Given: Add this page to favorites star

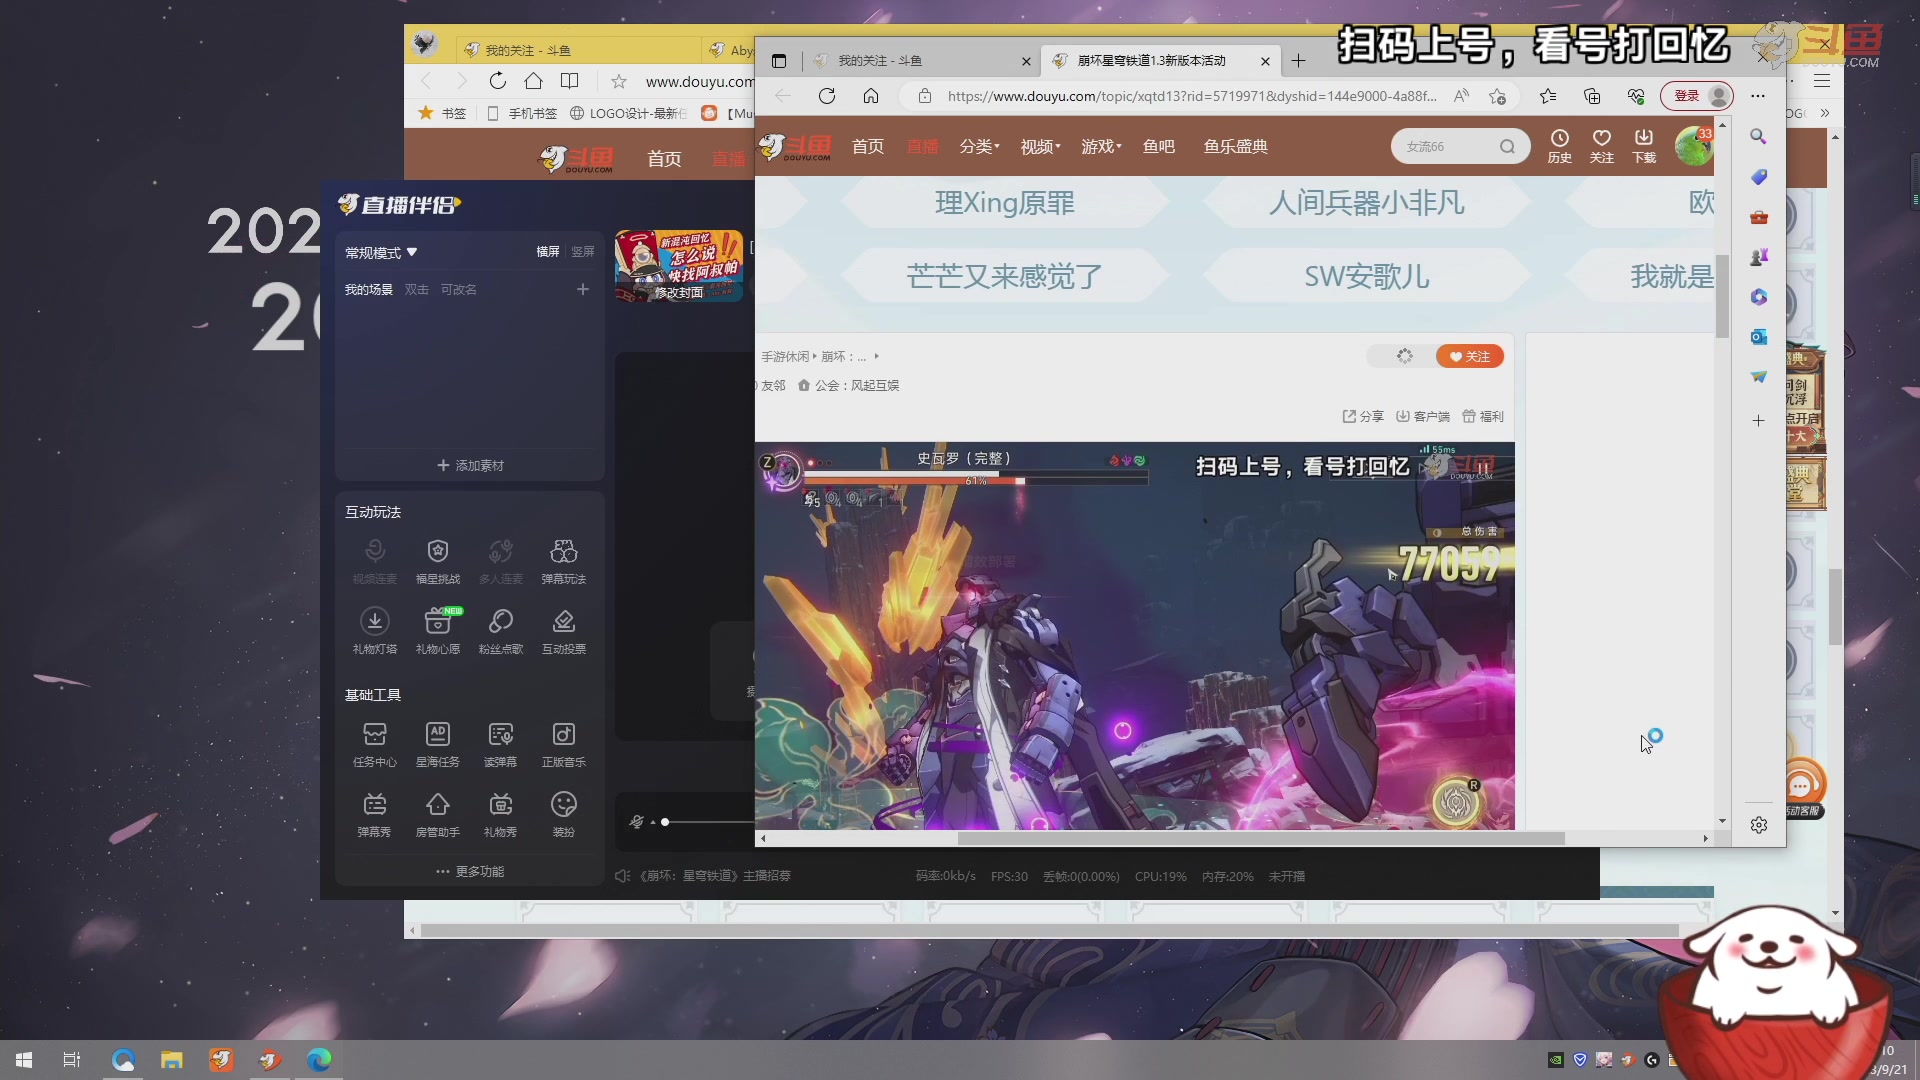Looking at the screenshot, I should point(1498,96).
